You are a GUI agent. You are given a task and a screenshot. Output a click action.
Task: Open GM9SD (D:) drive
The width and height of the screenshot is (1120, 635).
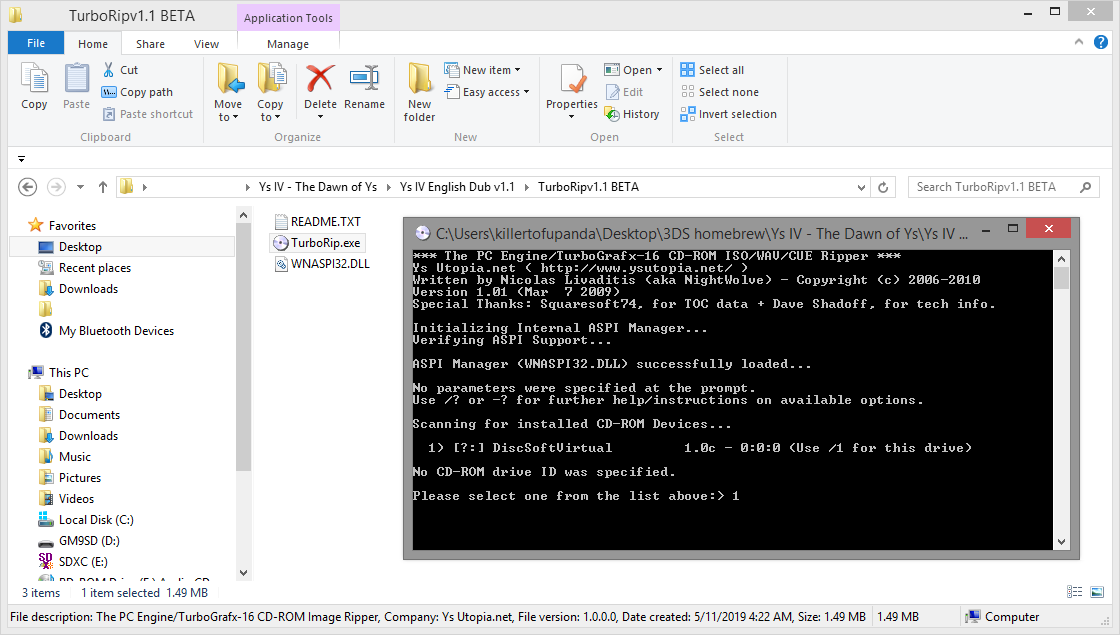89,541
